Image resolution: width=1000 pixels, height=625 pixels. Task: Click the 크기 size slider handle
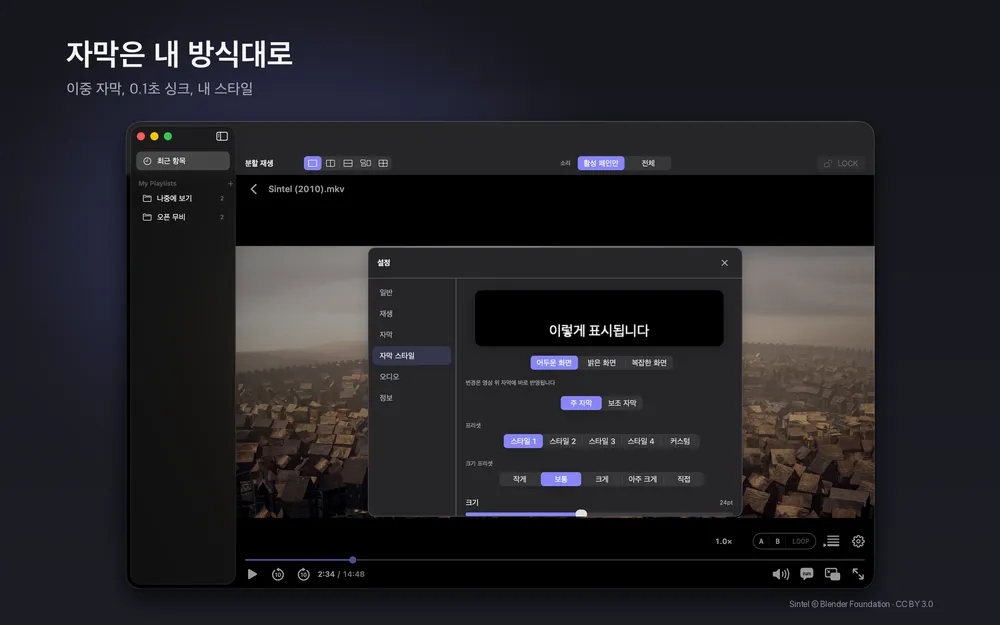pos(581,513)
